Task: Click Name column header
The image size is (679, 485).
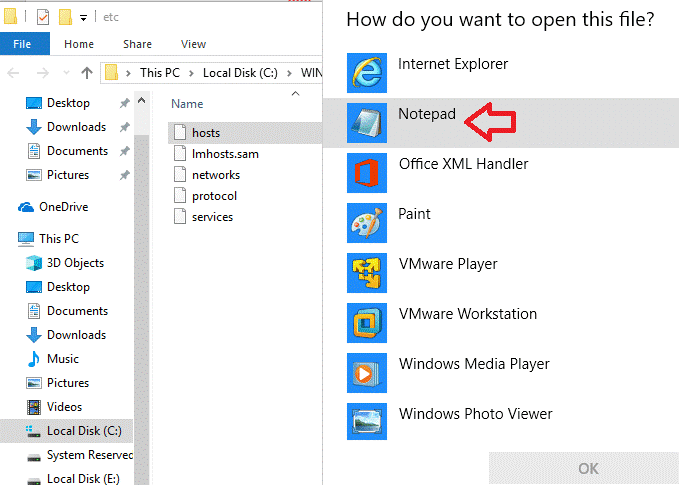Action: (x=187, y=104)
